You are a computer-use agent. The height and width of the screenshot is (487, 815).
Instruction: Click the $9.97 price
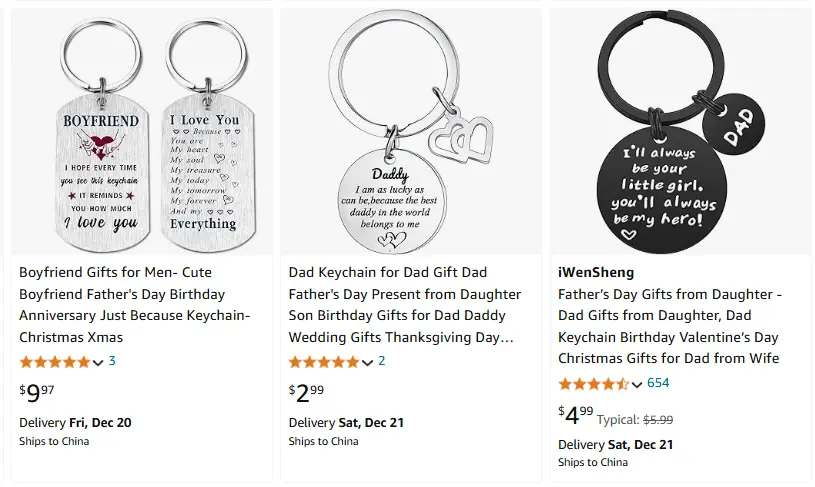click(x=37, y=393)
